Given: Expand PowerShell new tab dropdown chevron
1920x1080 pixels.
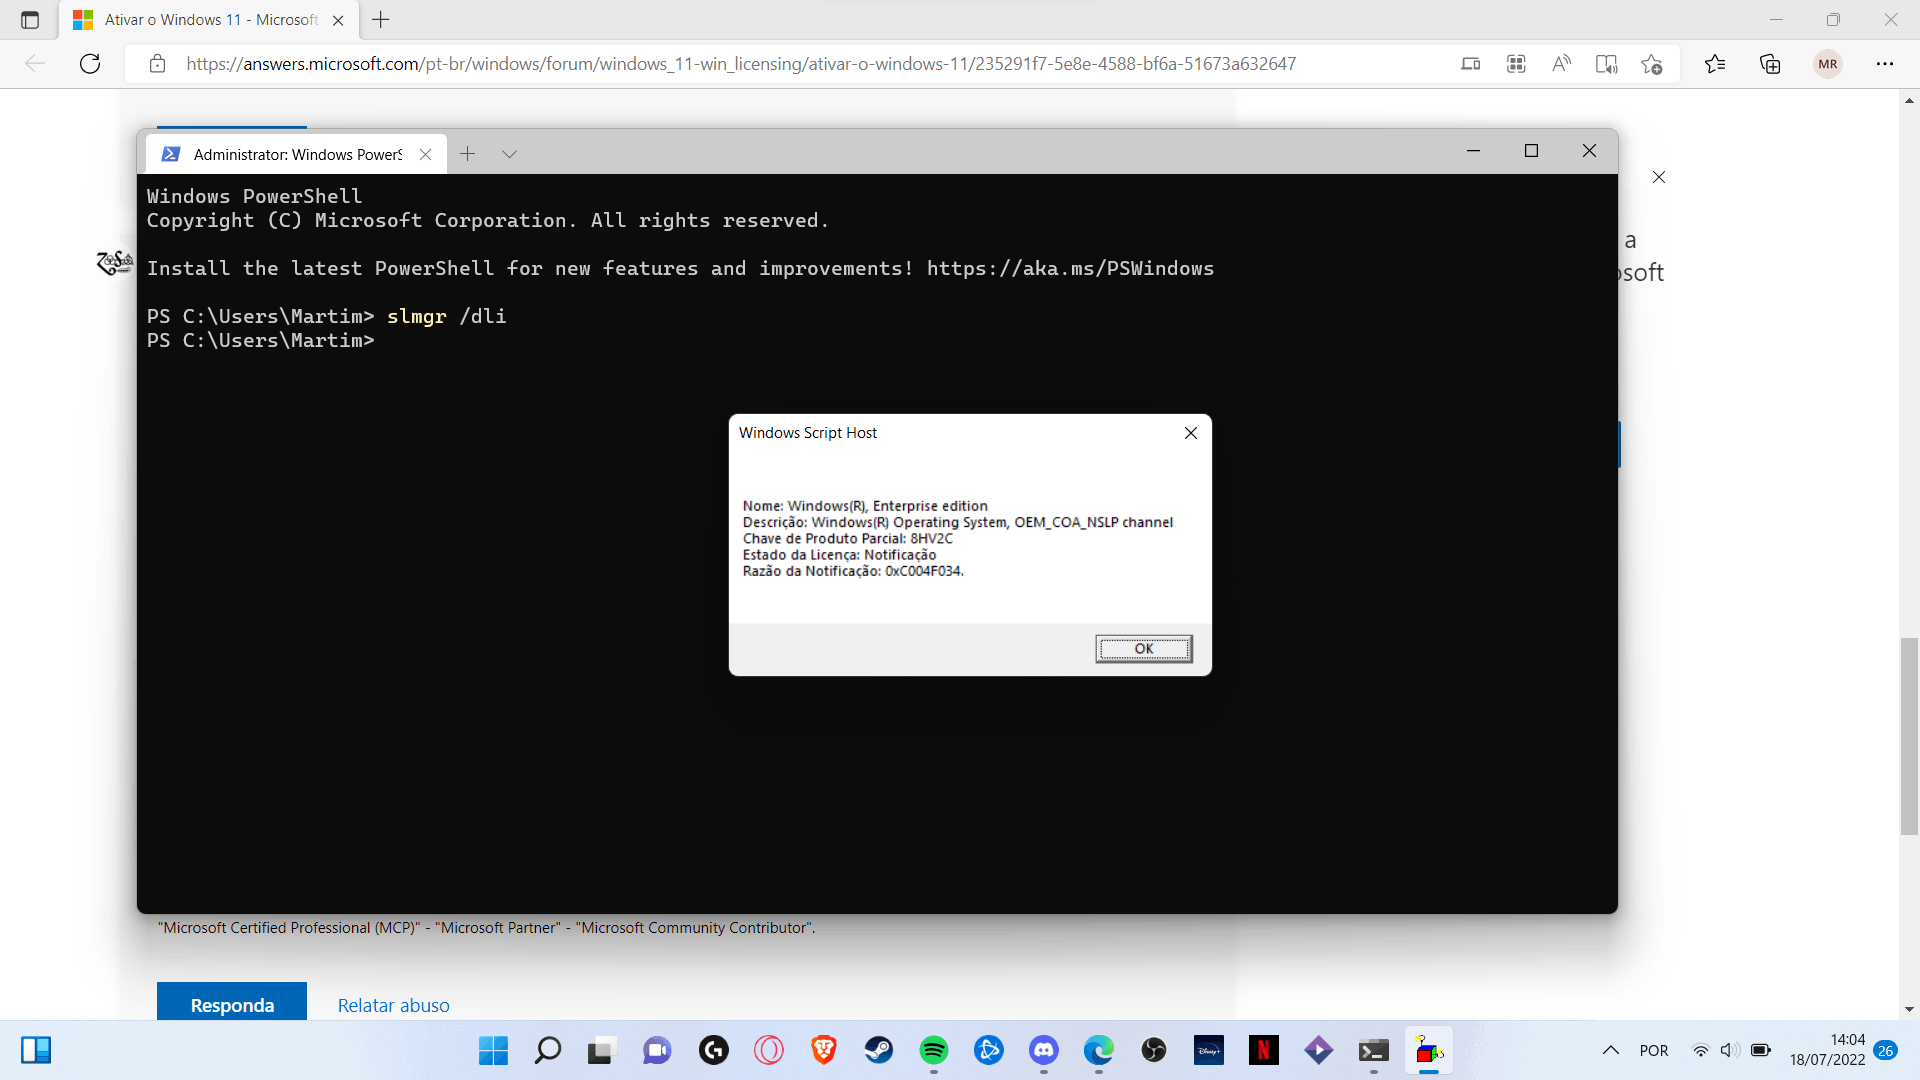Looking at the screenshot, I should (509, 154).
